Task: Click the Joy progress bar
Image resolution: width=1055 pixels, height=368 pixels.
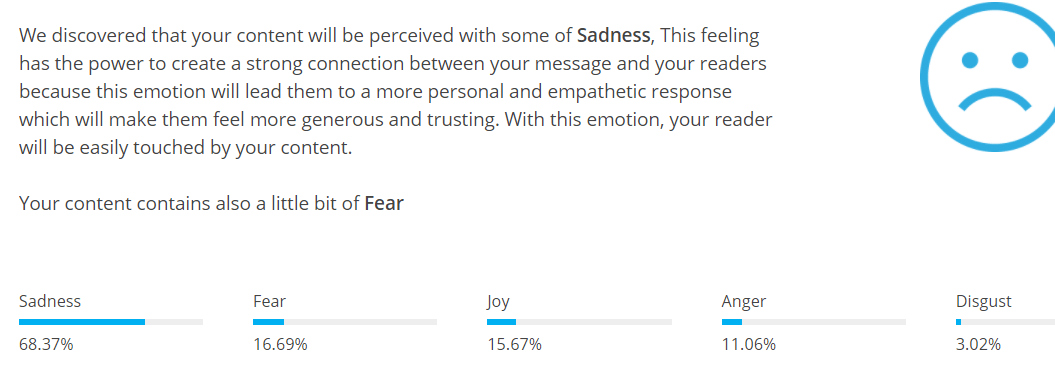Action: click(x=579, y=322)
